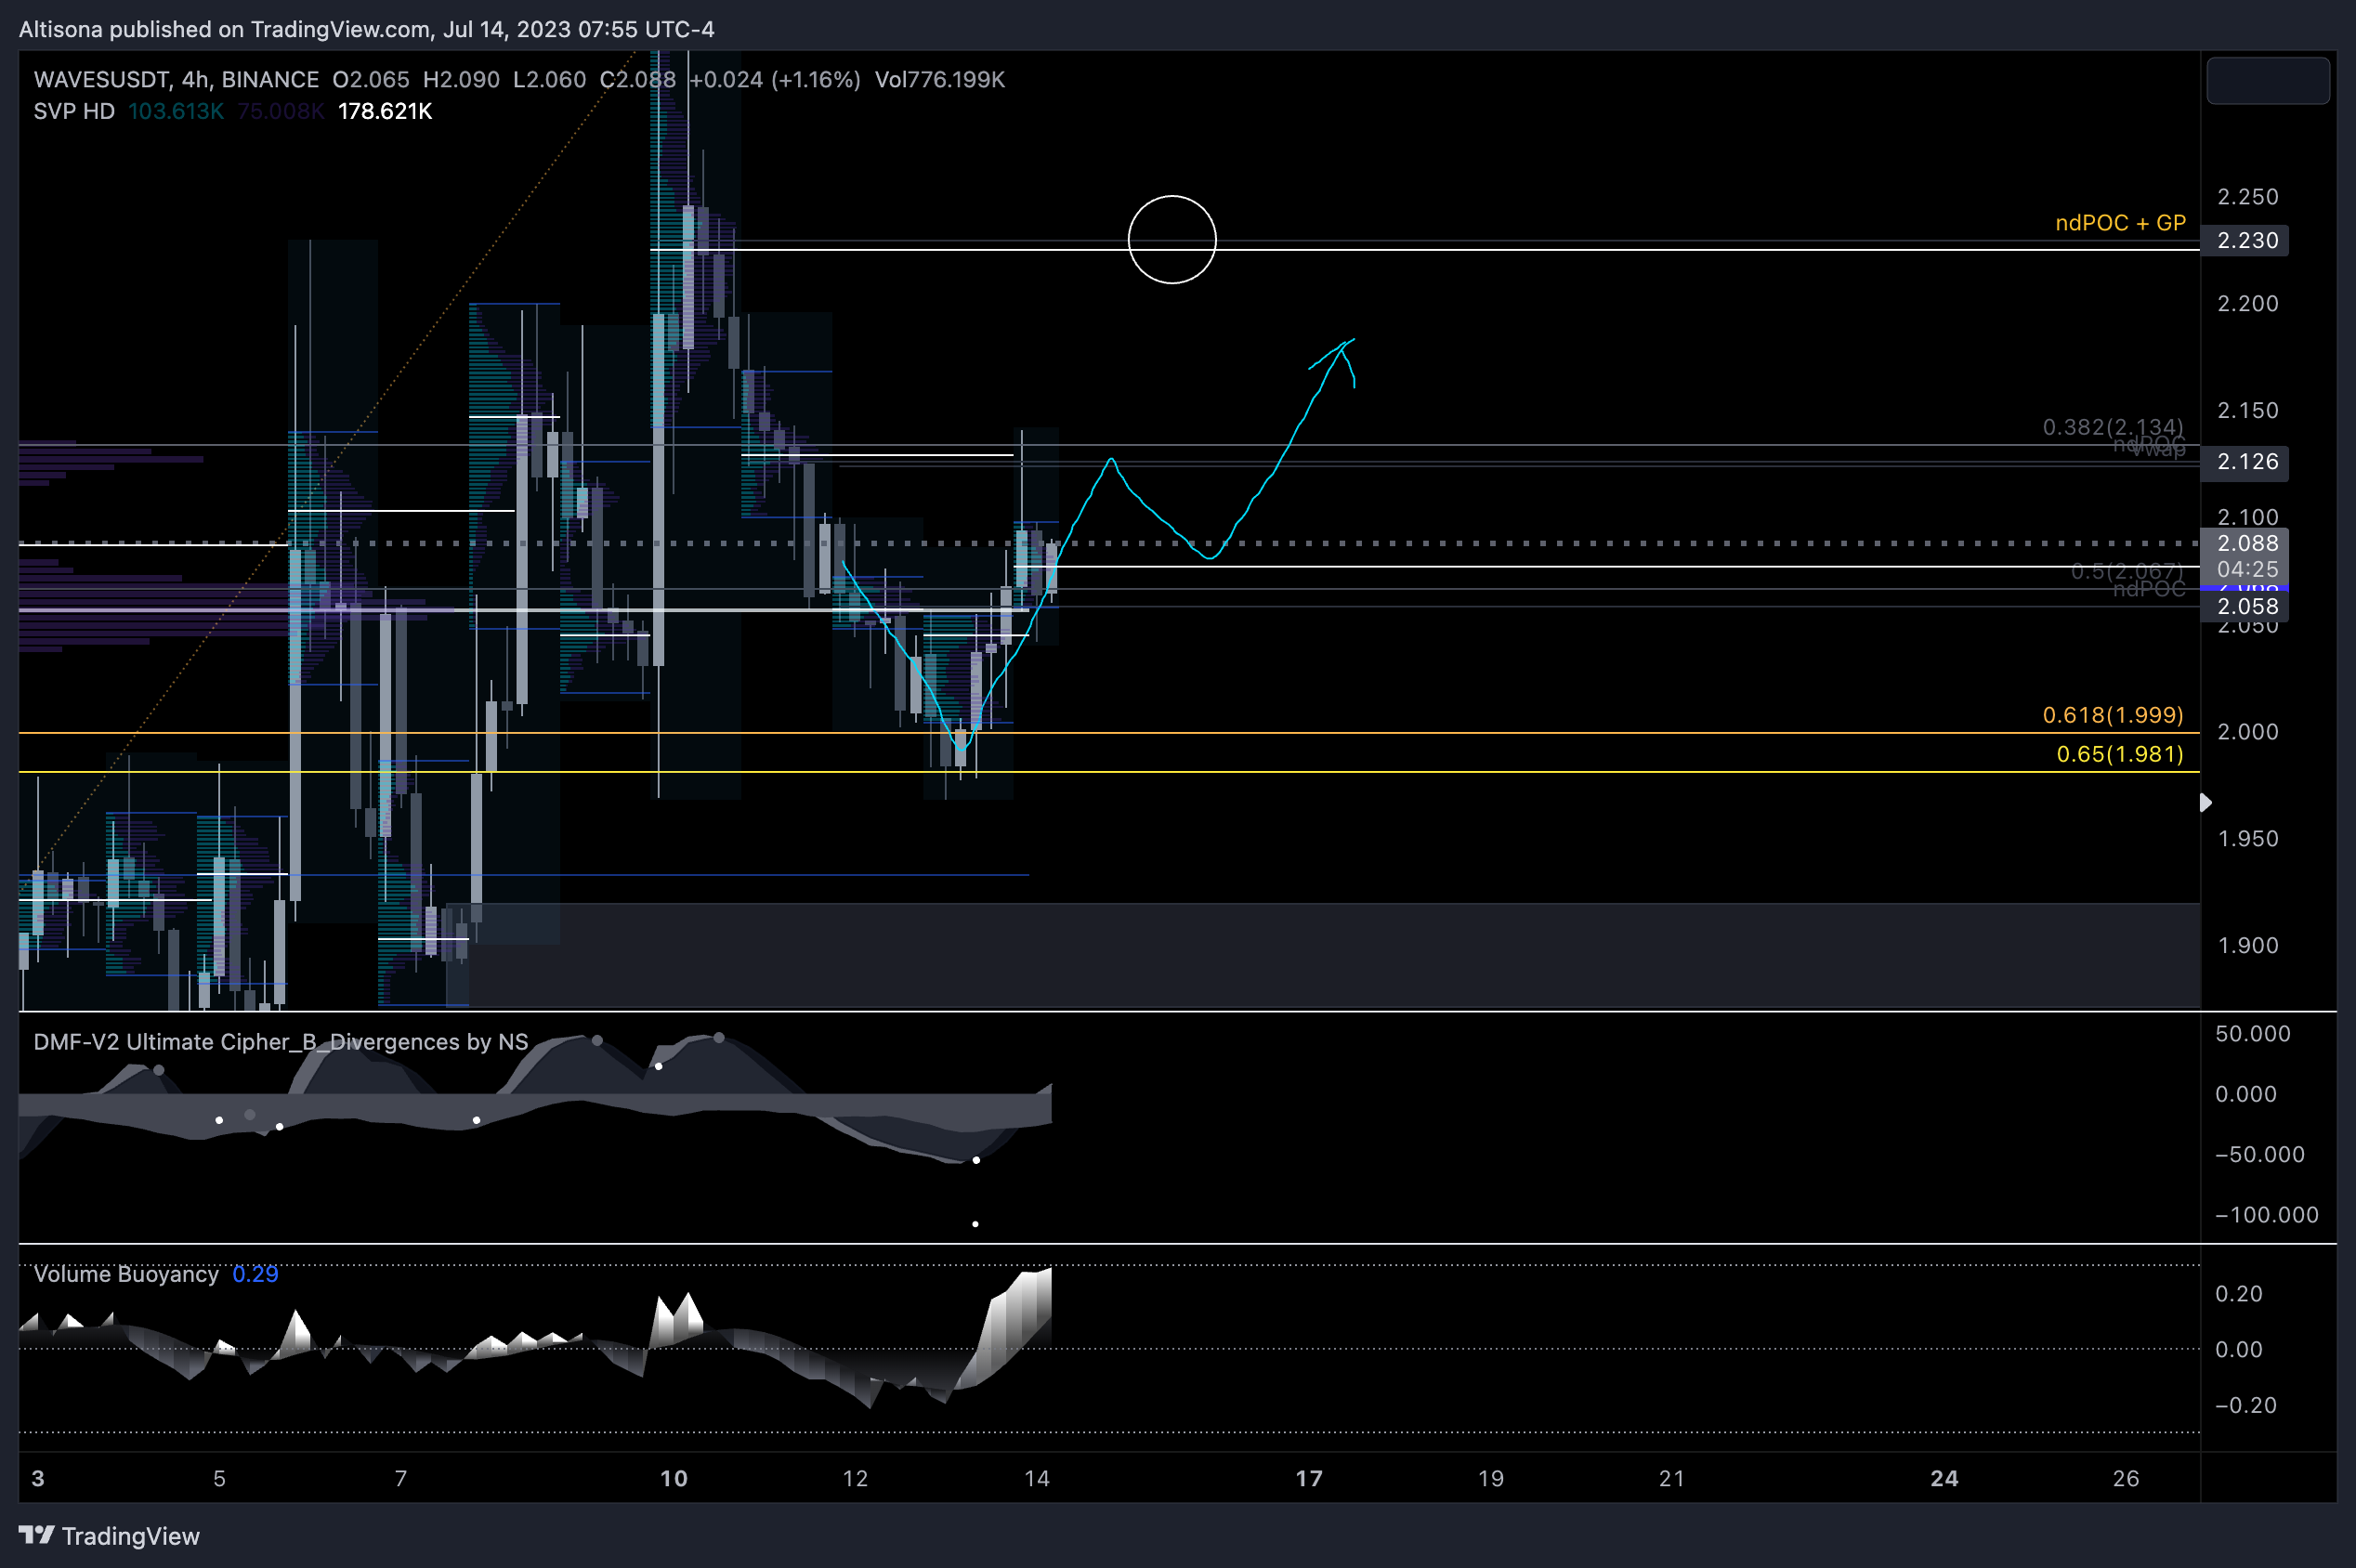Viewport: 2356px width, 1568px height.
Task: Click the 2.126 price tag on axis
Action: (2246, 461)
